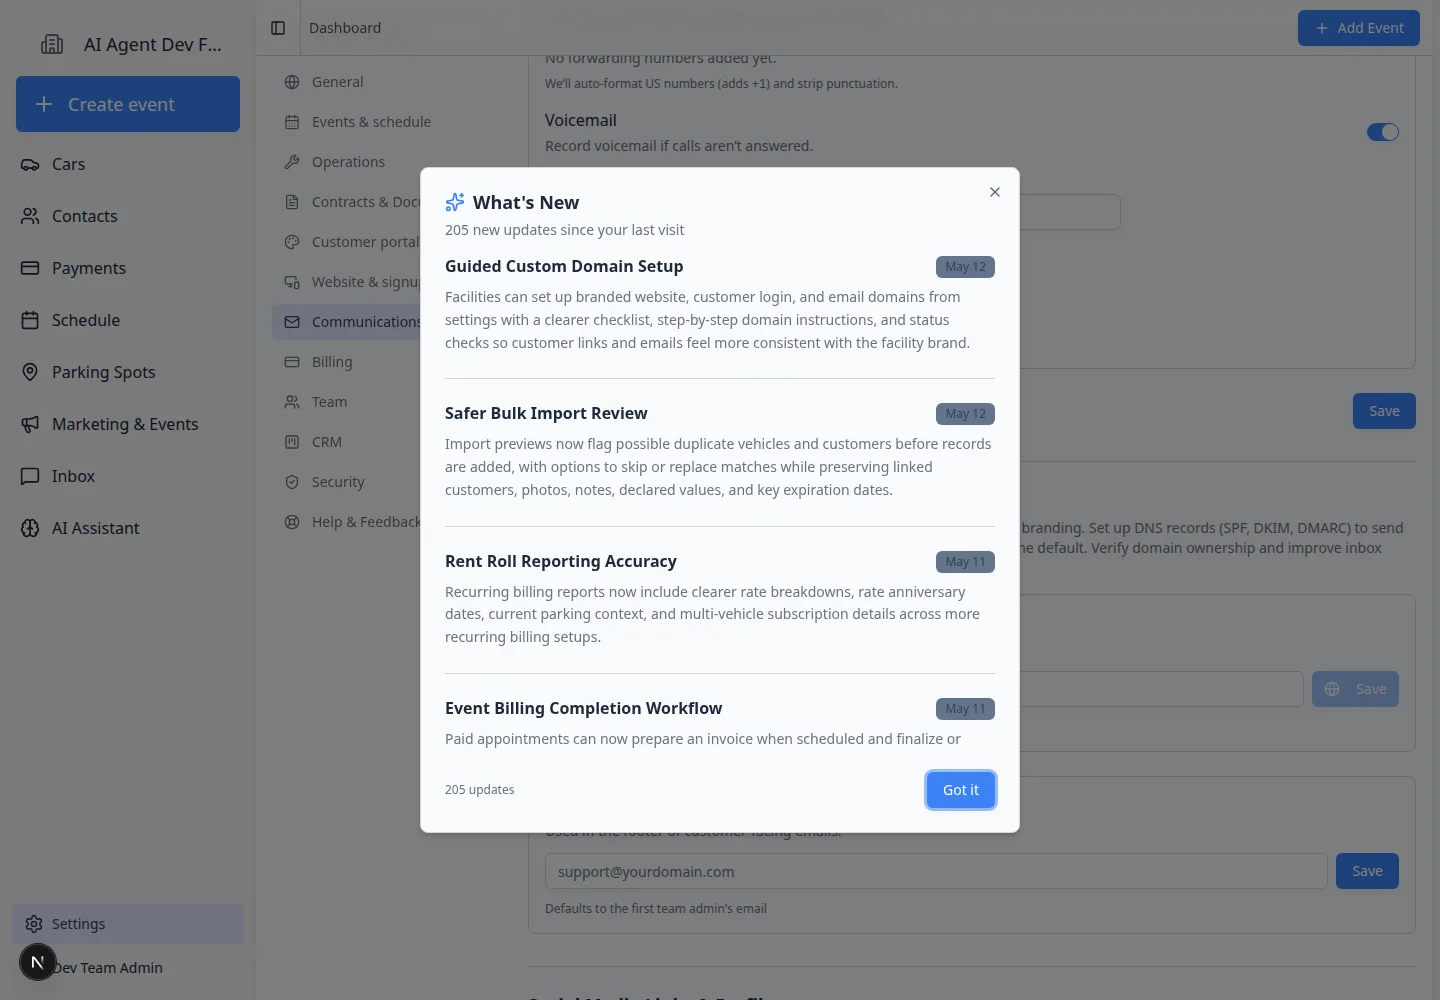1440x1000 pixels.
Task: Click the sidebar panel toggle icon
Action: click(278, 28)
